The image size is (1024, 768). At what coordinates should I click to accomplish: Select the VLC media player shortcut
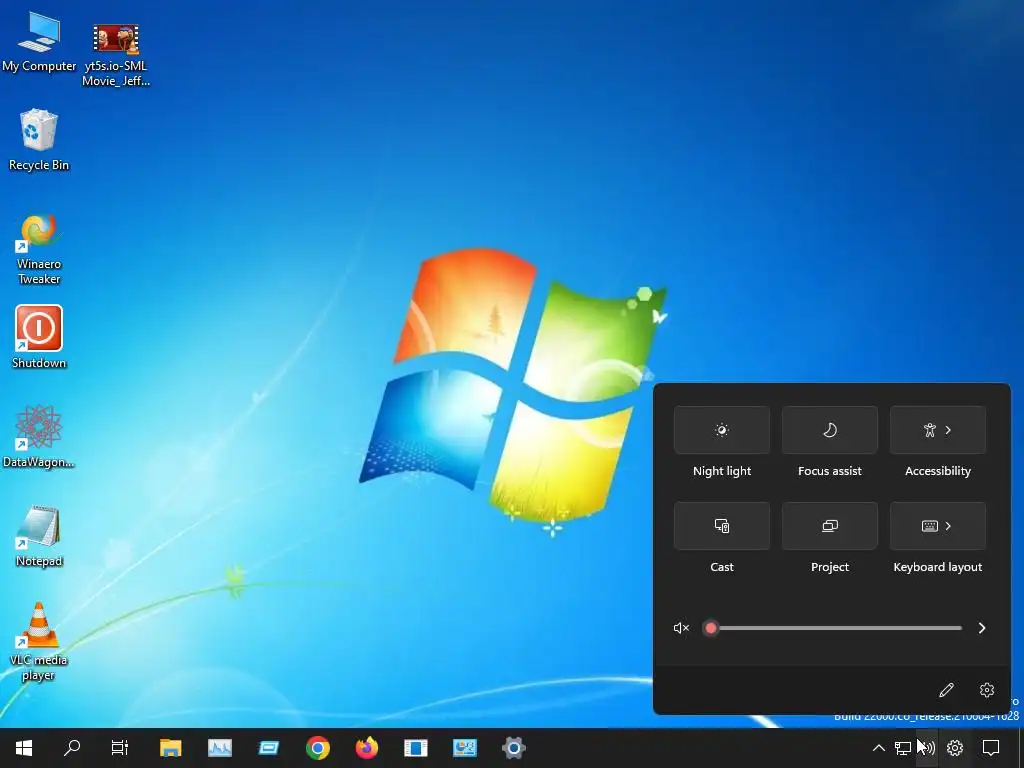point(39,641)
